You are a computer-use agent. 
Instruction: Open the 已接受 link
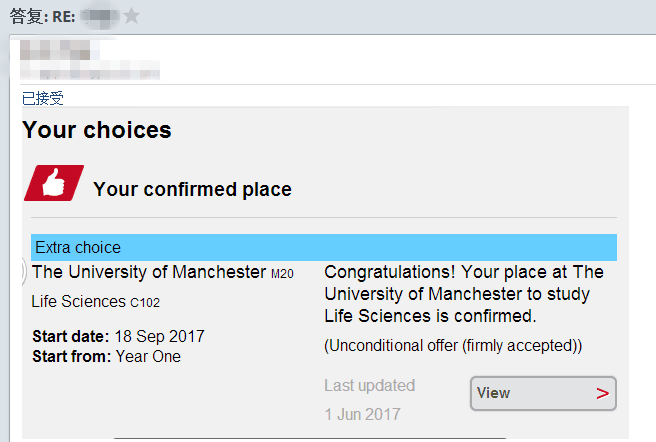tap(43, 98)
